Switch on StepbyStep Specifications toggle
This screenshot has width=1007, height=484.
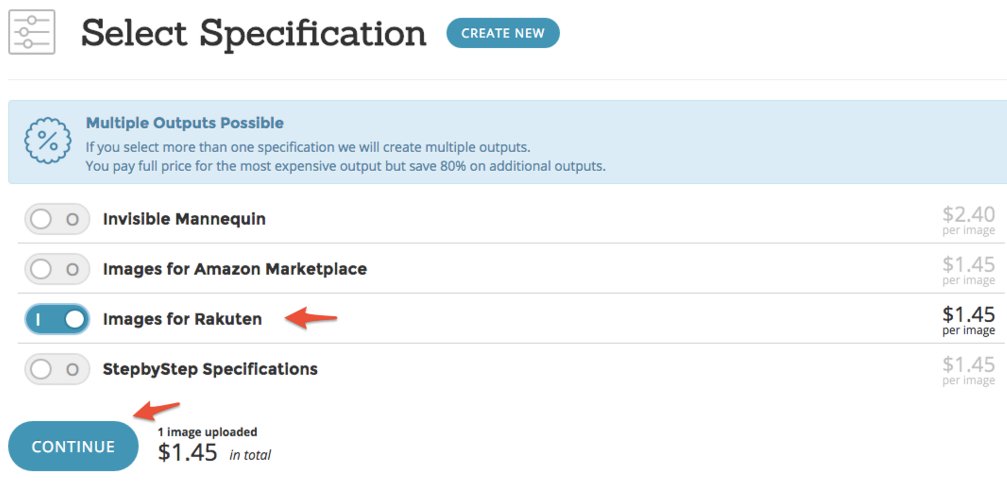point(57,369)
